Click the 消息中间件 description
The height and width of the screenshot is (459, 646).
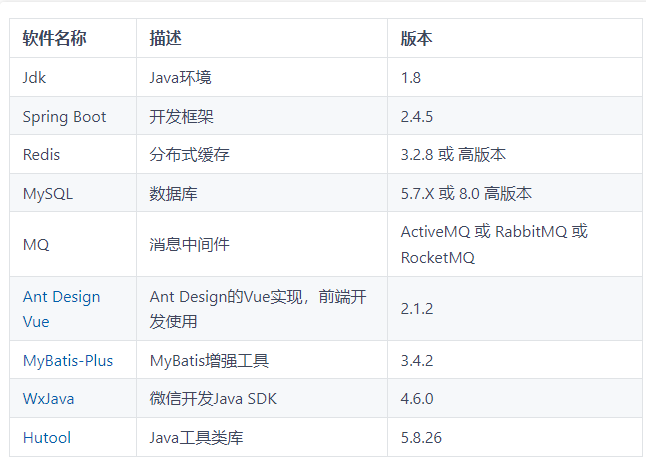262,244
